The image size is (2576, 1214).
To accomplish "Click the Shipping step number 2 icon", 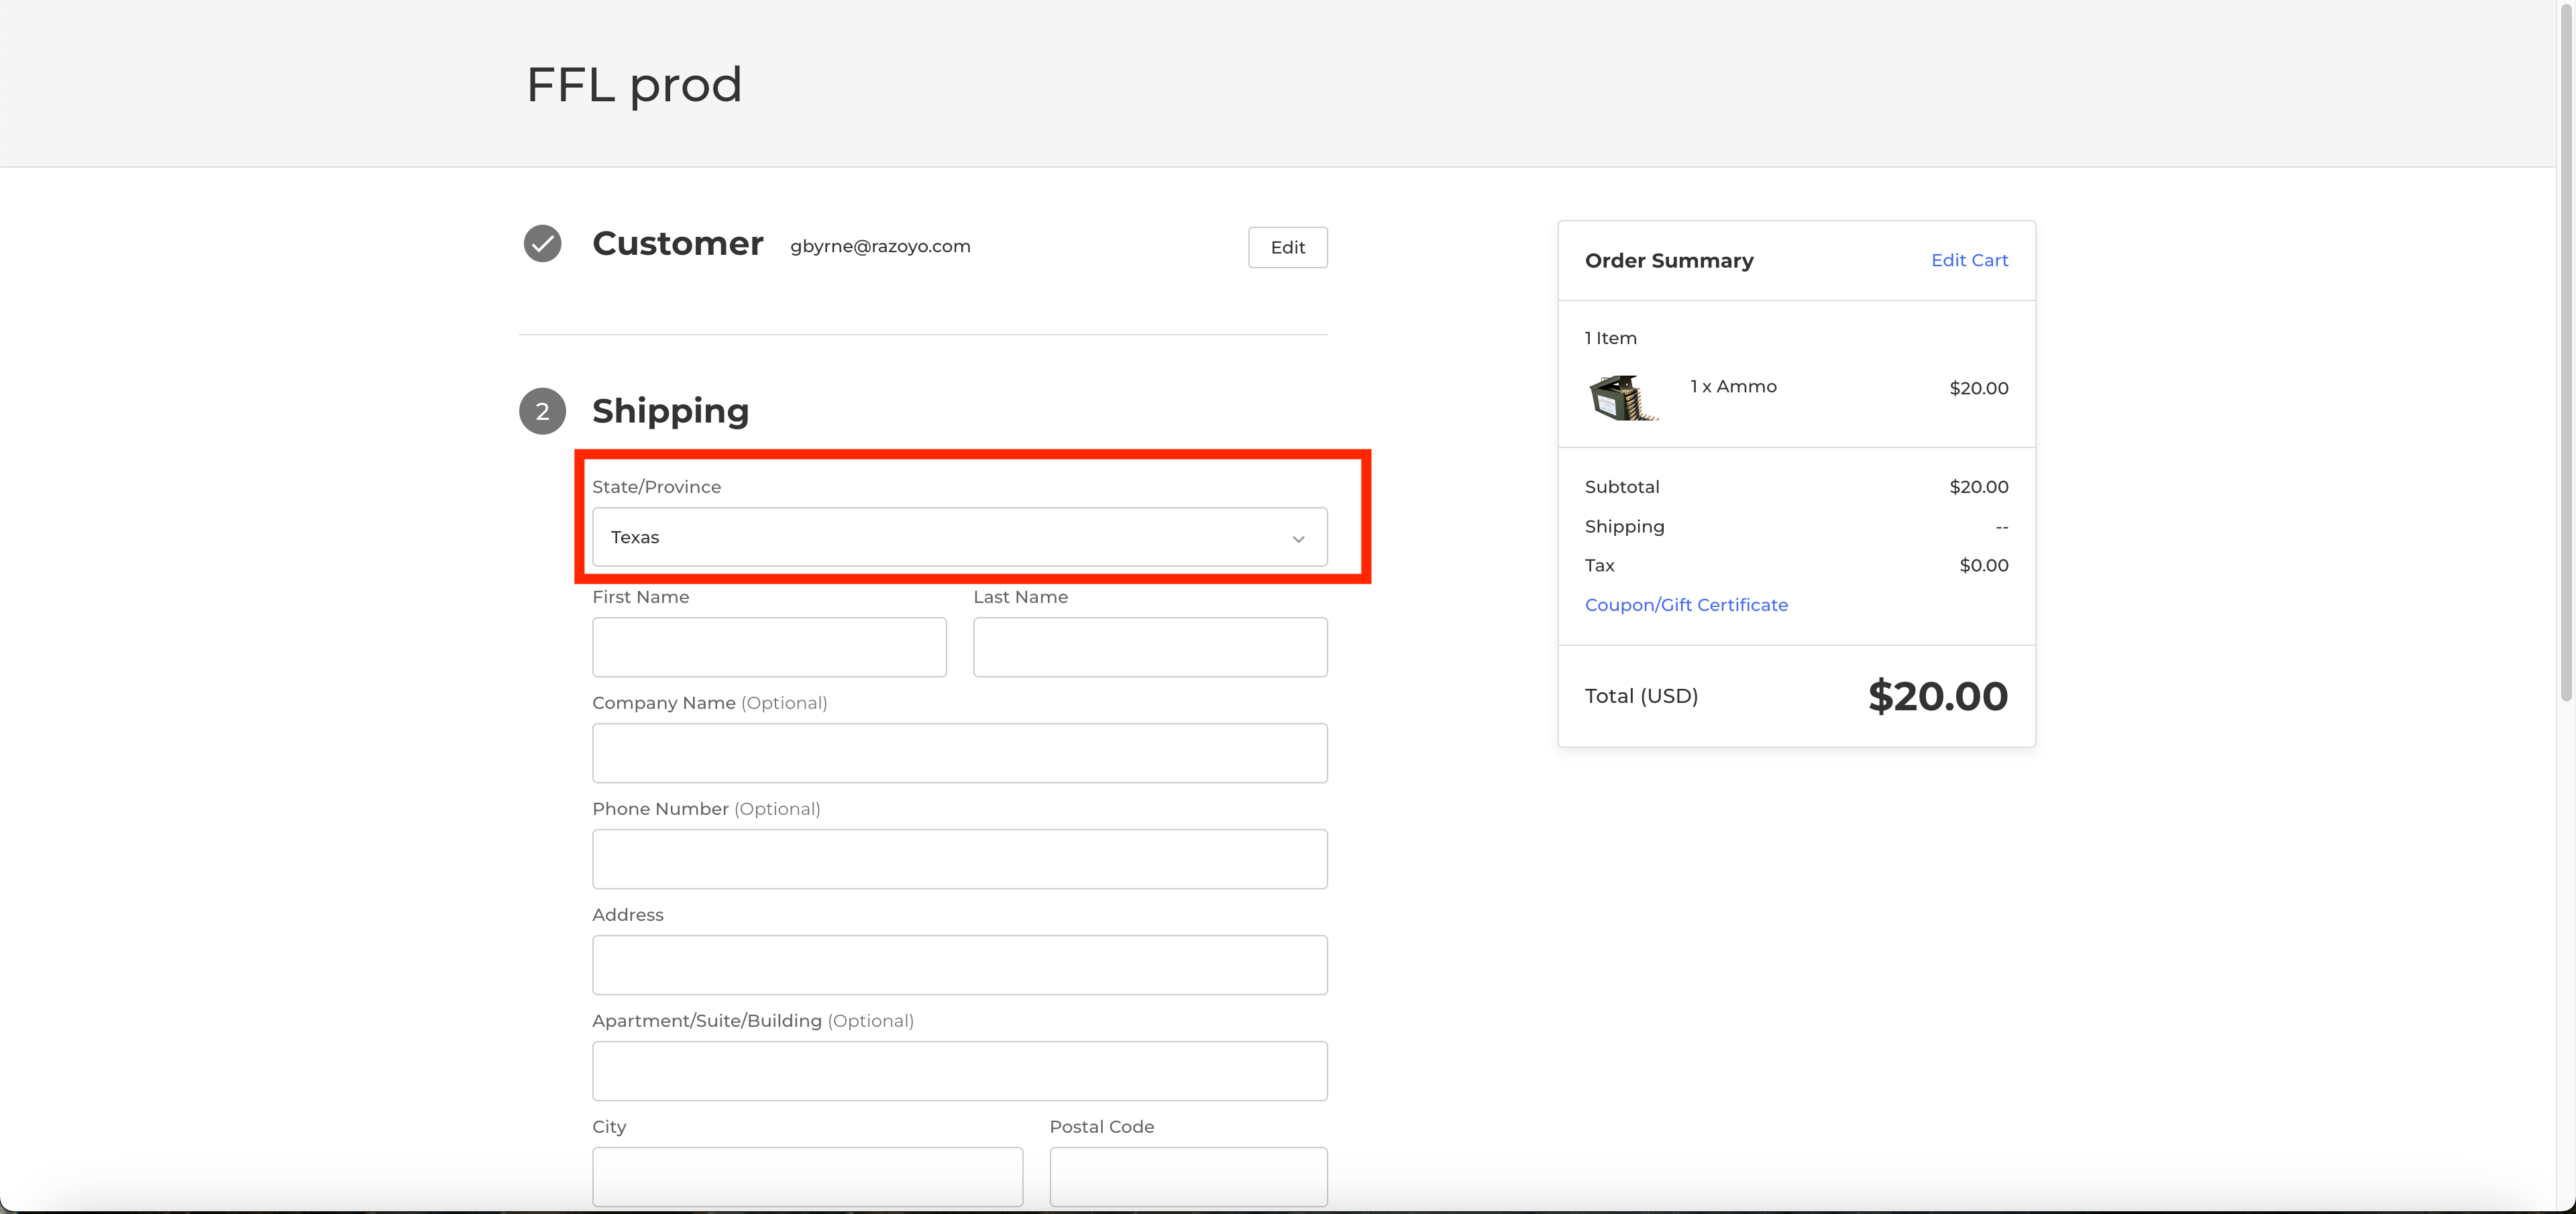I will (x=542, y=412).
